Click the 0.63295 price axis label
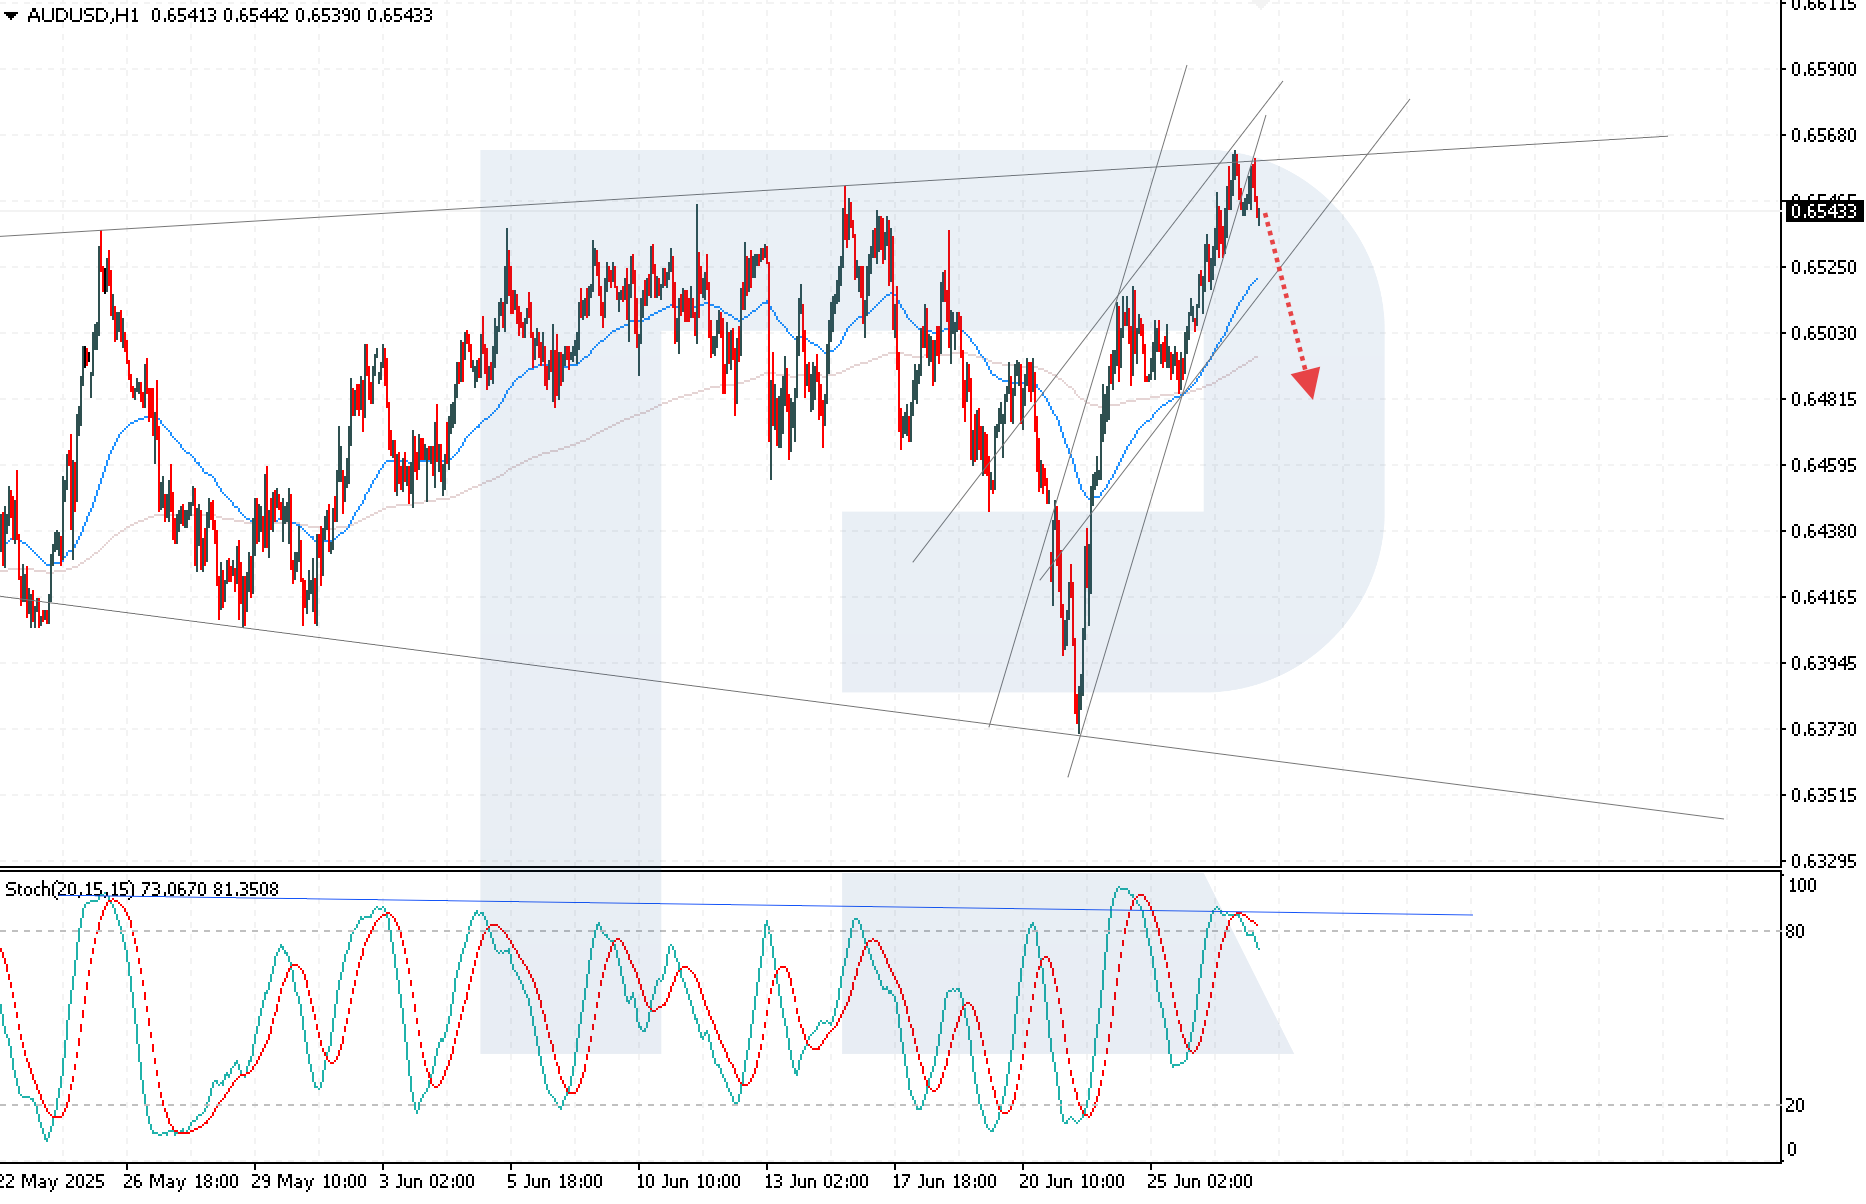 point(1824,861)
